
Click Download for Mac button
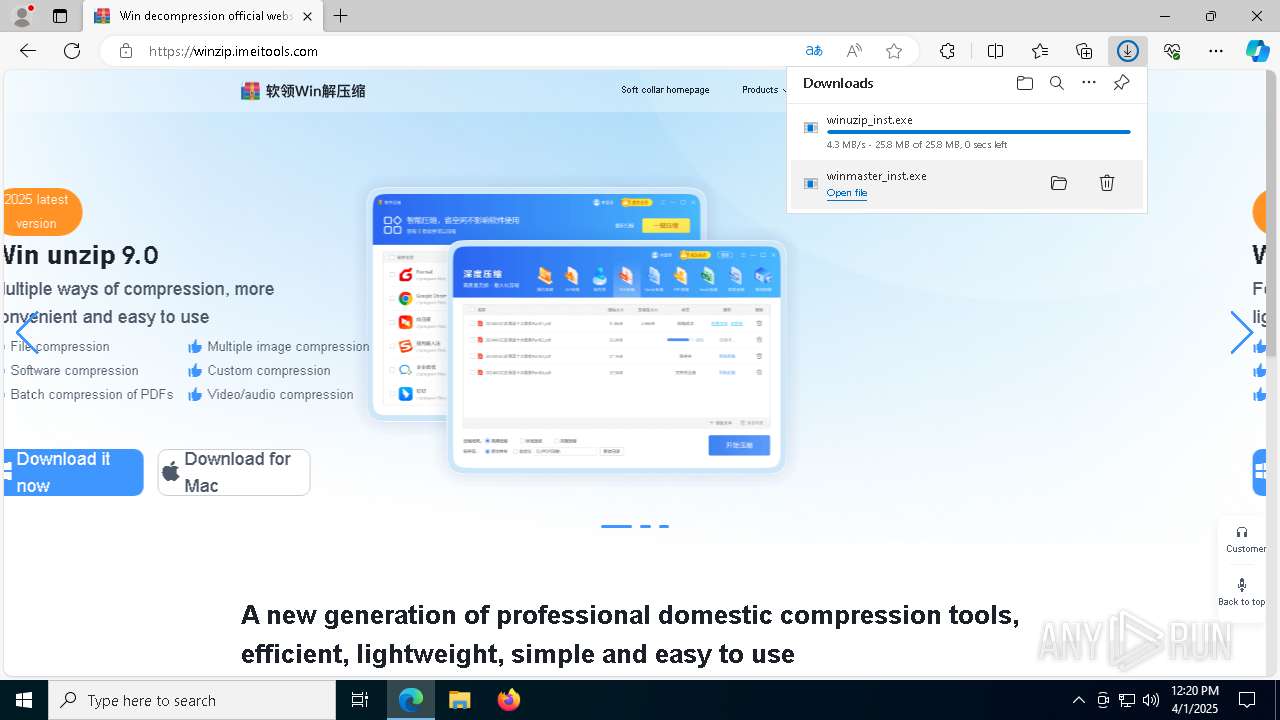(234, 472)
